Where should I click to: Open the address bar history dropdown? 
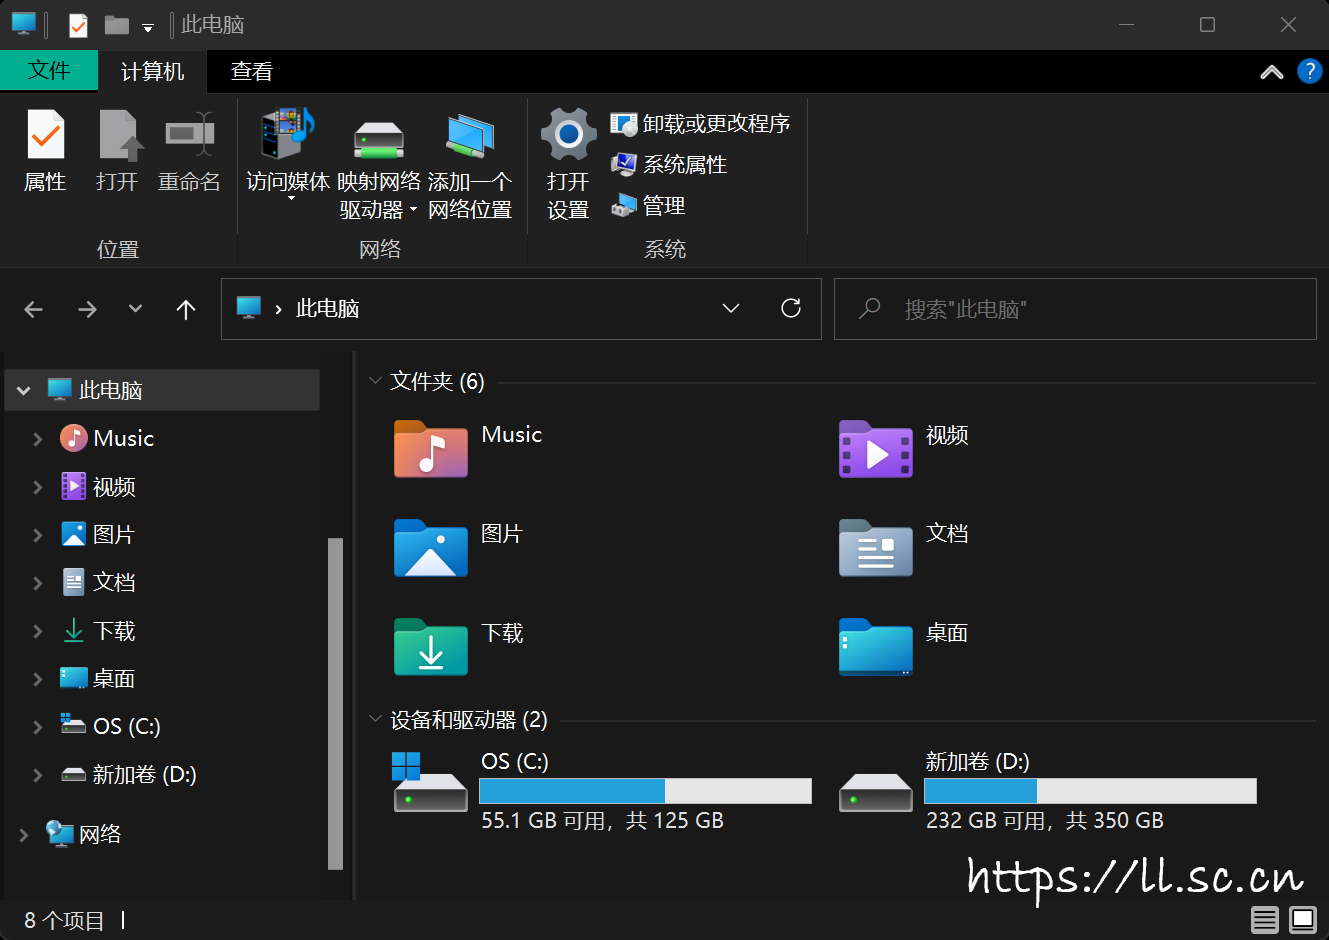click(731, 309)
